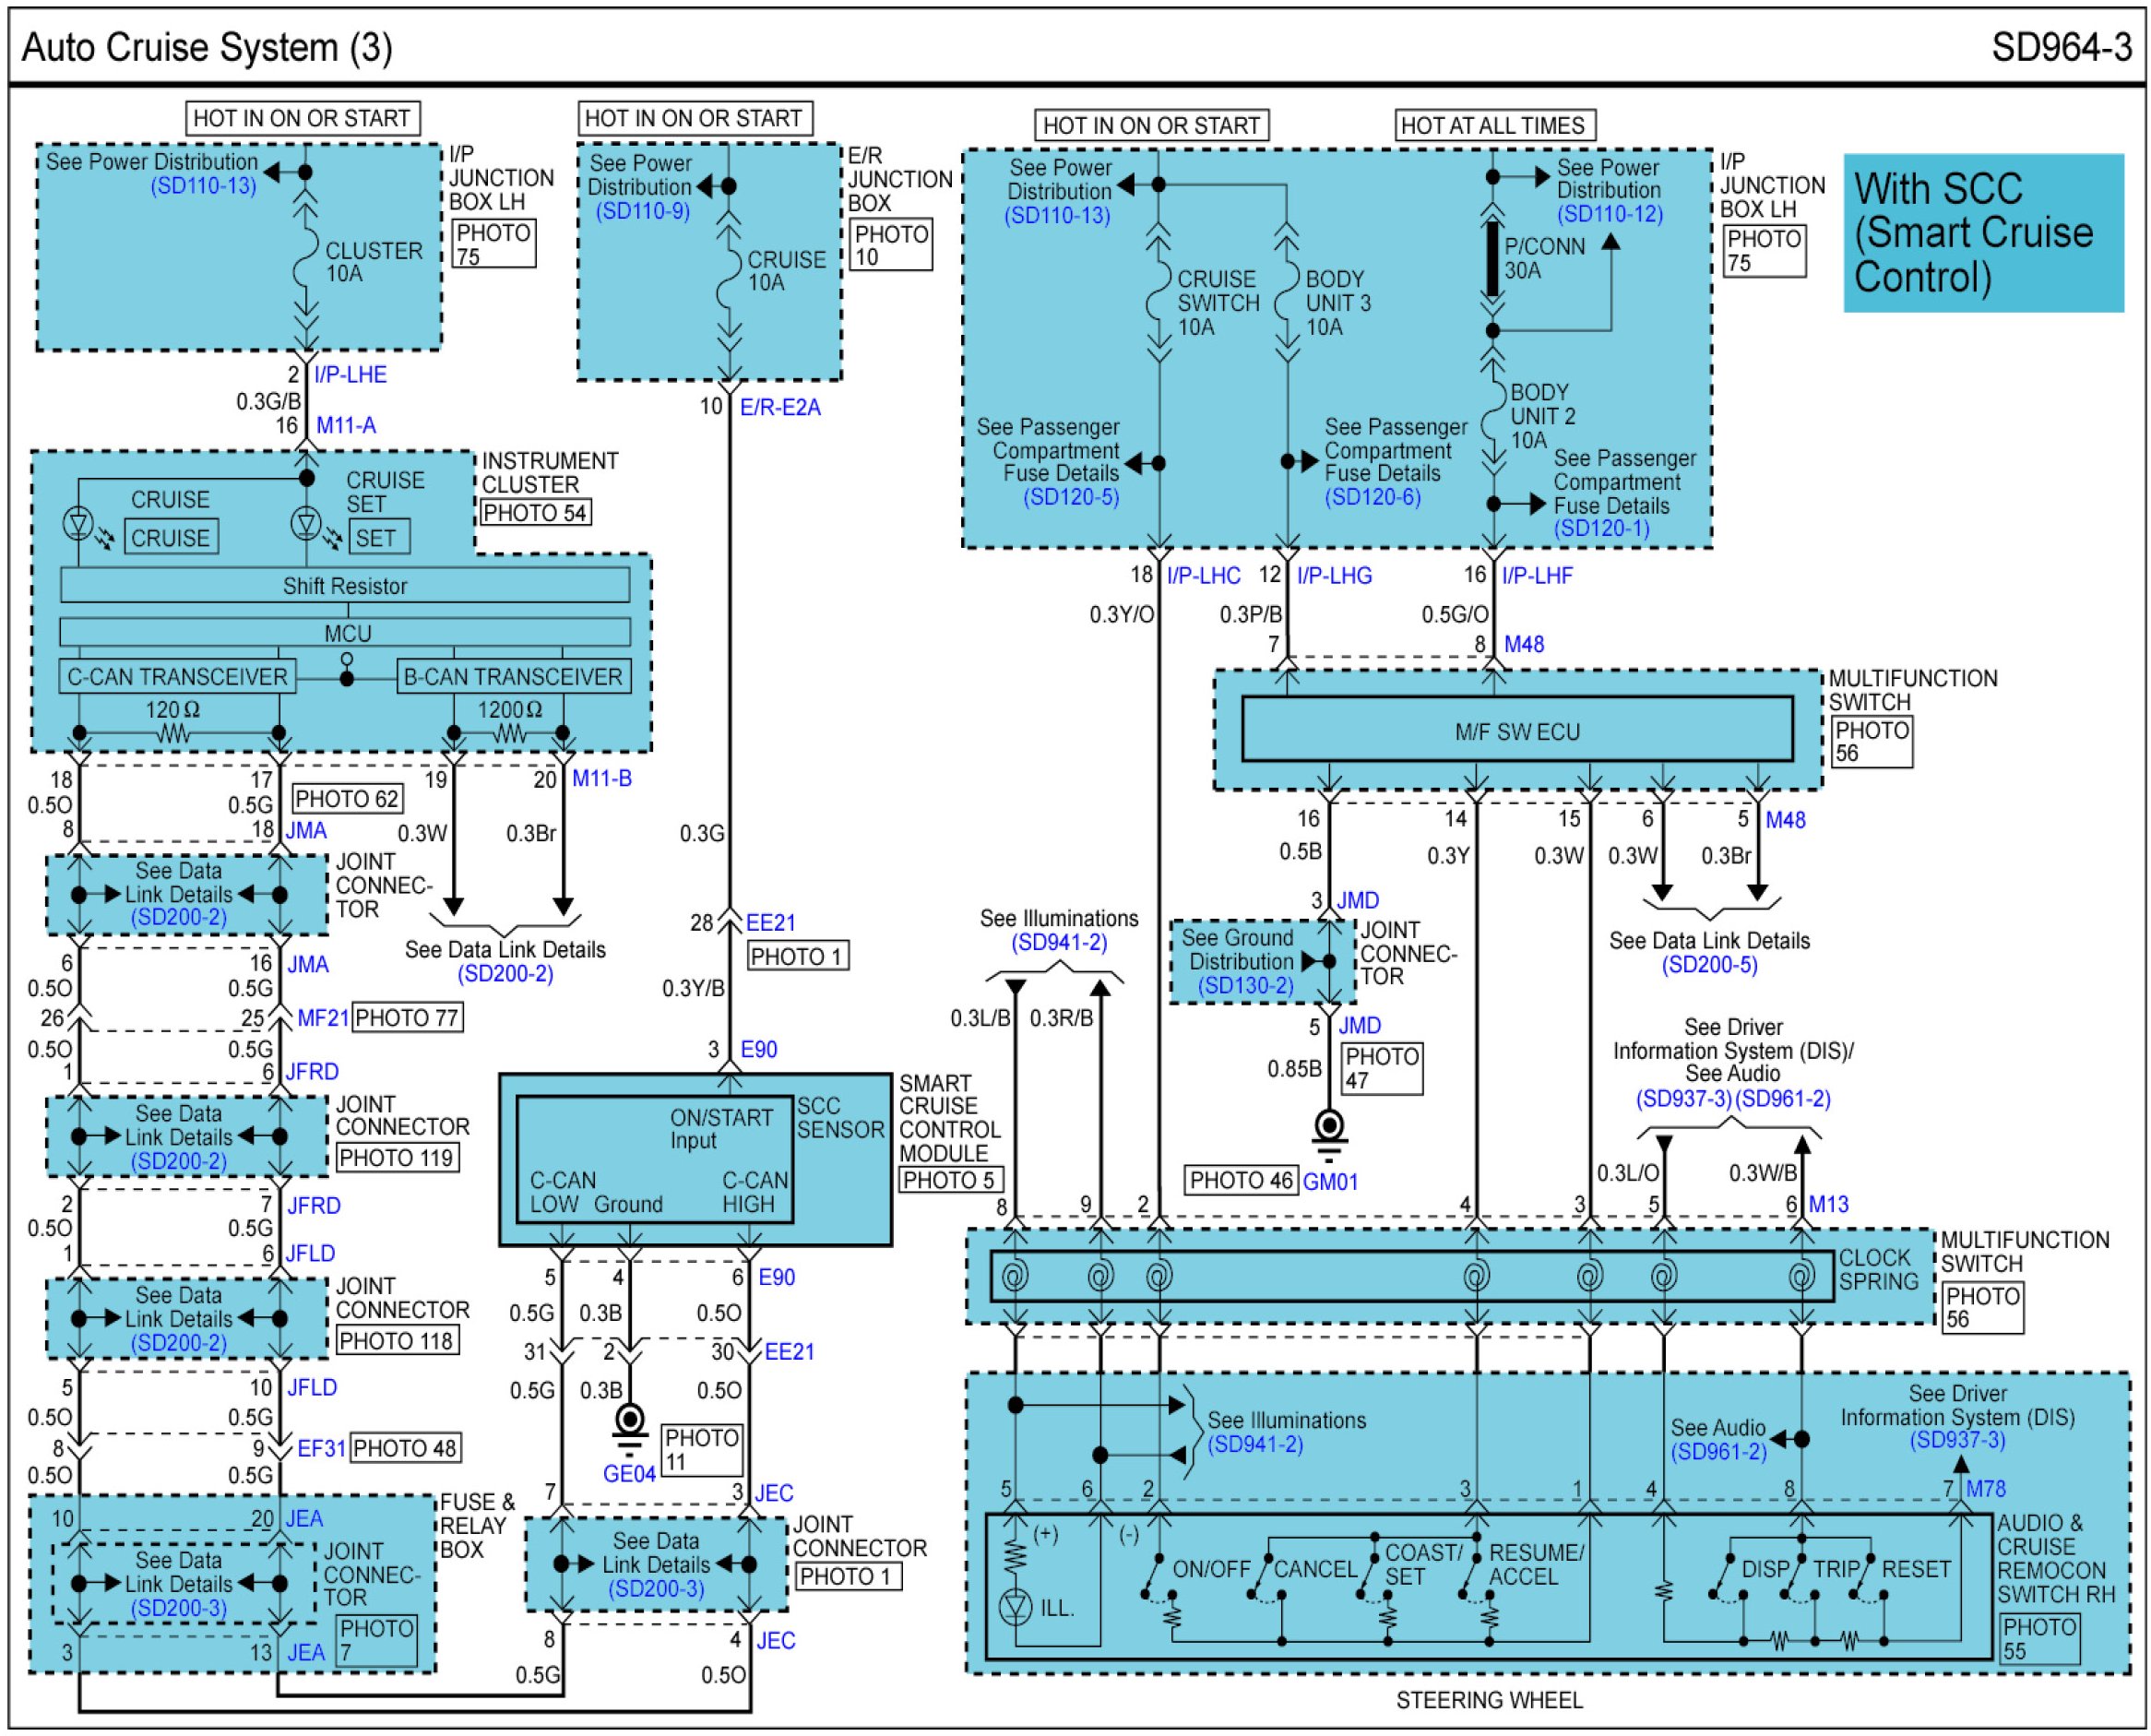The height and width of the screenshot is (1736, 2151).
Task: Click the M/F SW ECU block
Action: coord(1516,731)
